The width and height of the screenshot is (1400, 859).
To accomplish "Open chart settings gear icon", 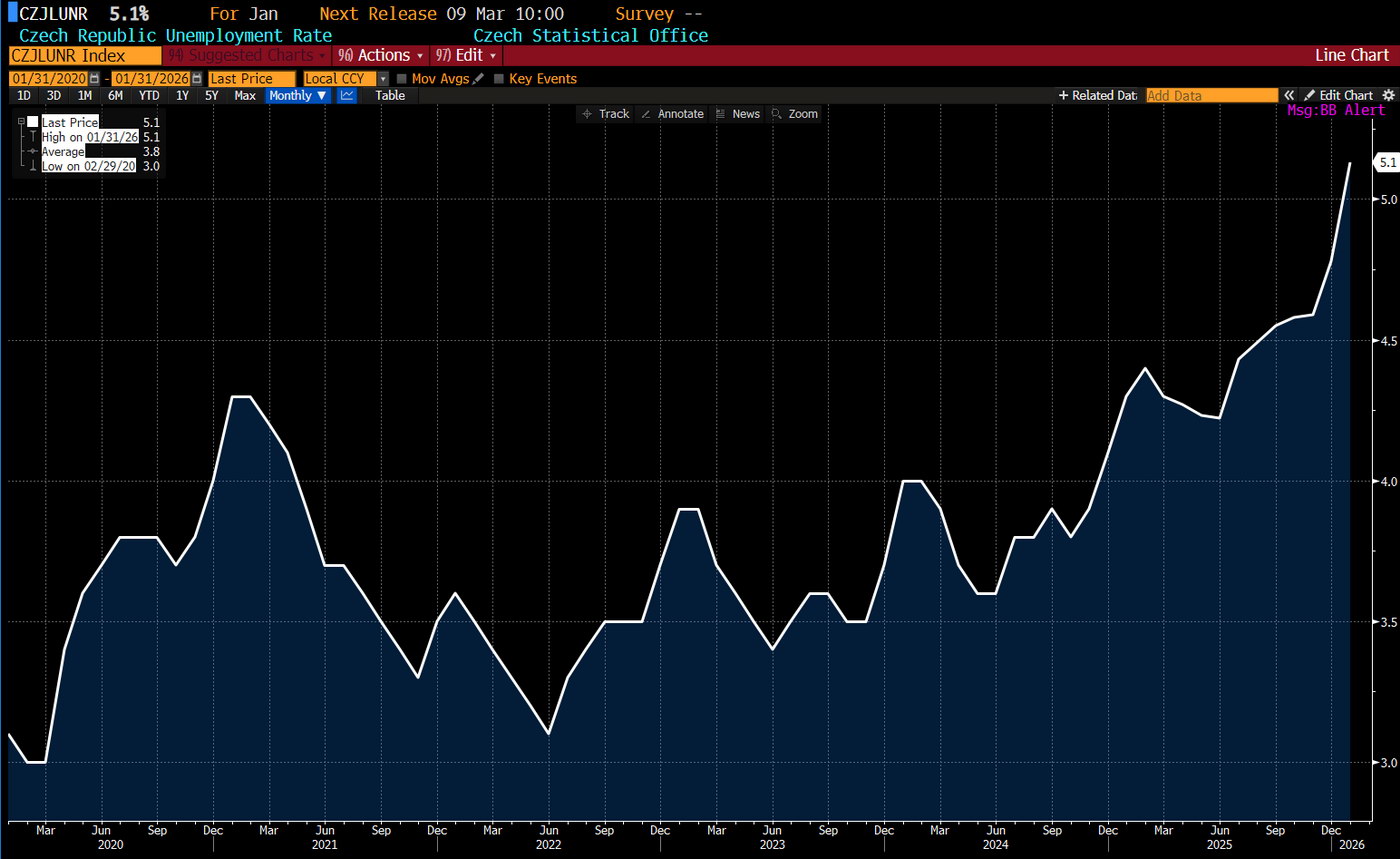I will pyautogui.click(x=1388, y=95).
